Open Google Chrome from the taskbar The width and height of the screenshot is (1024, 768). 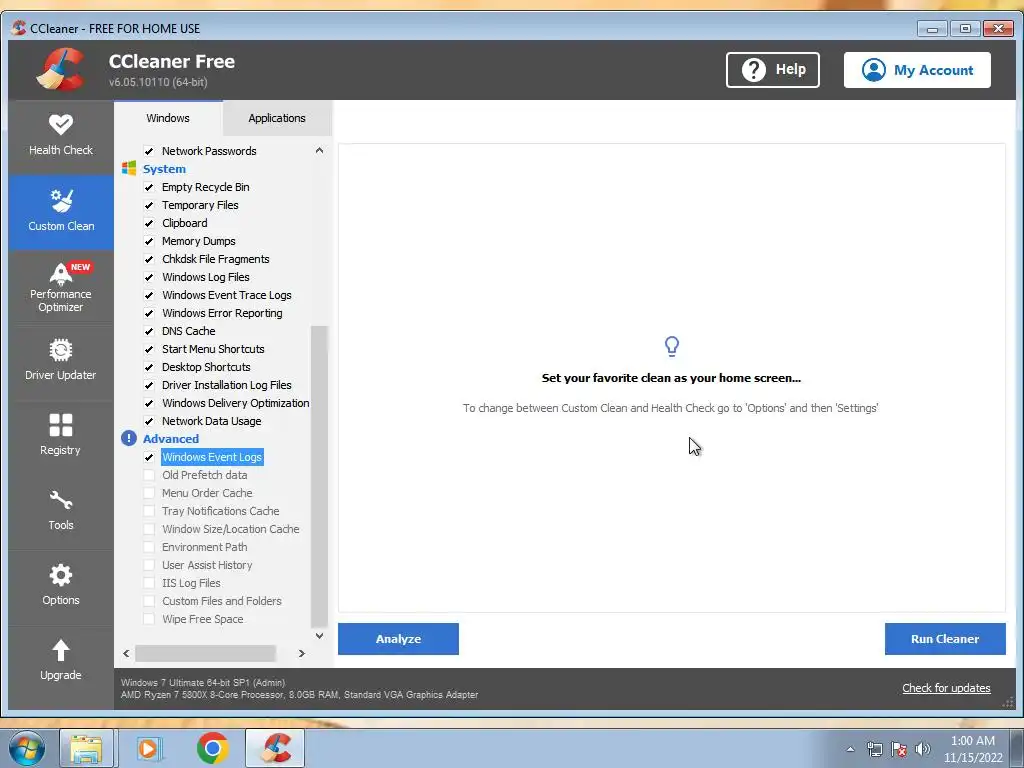(212, 748)
